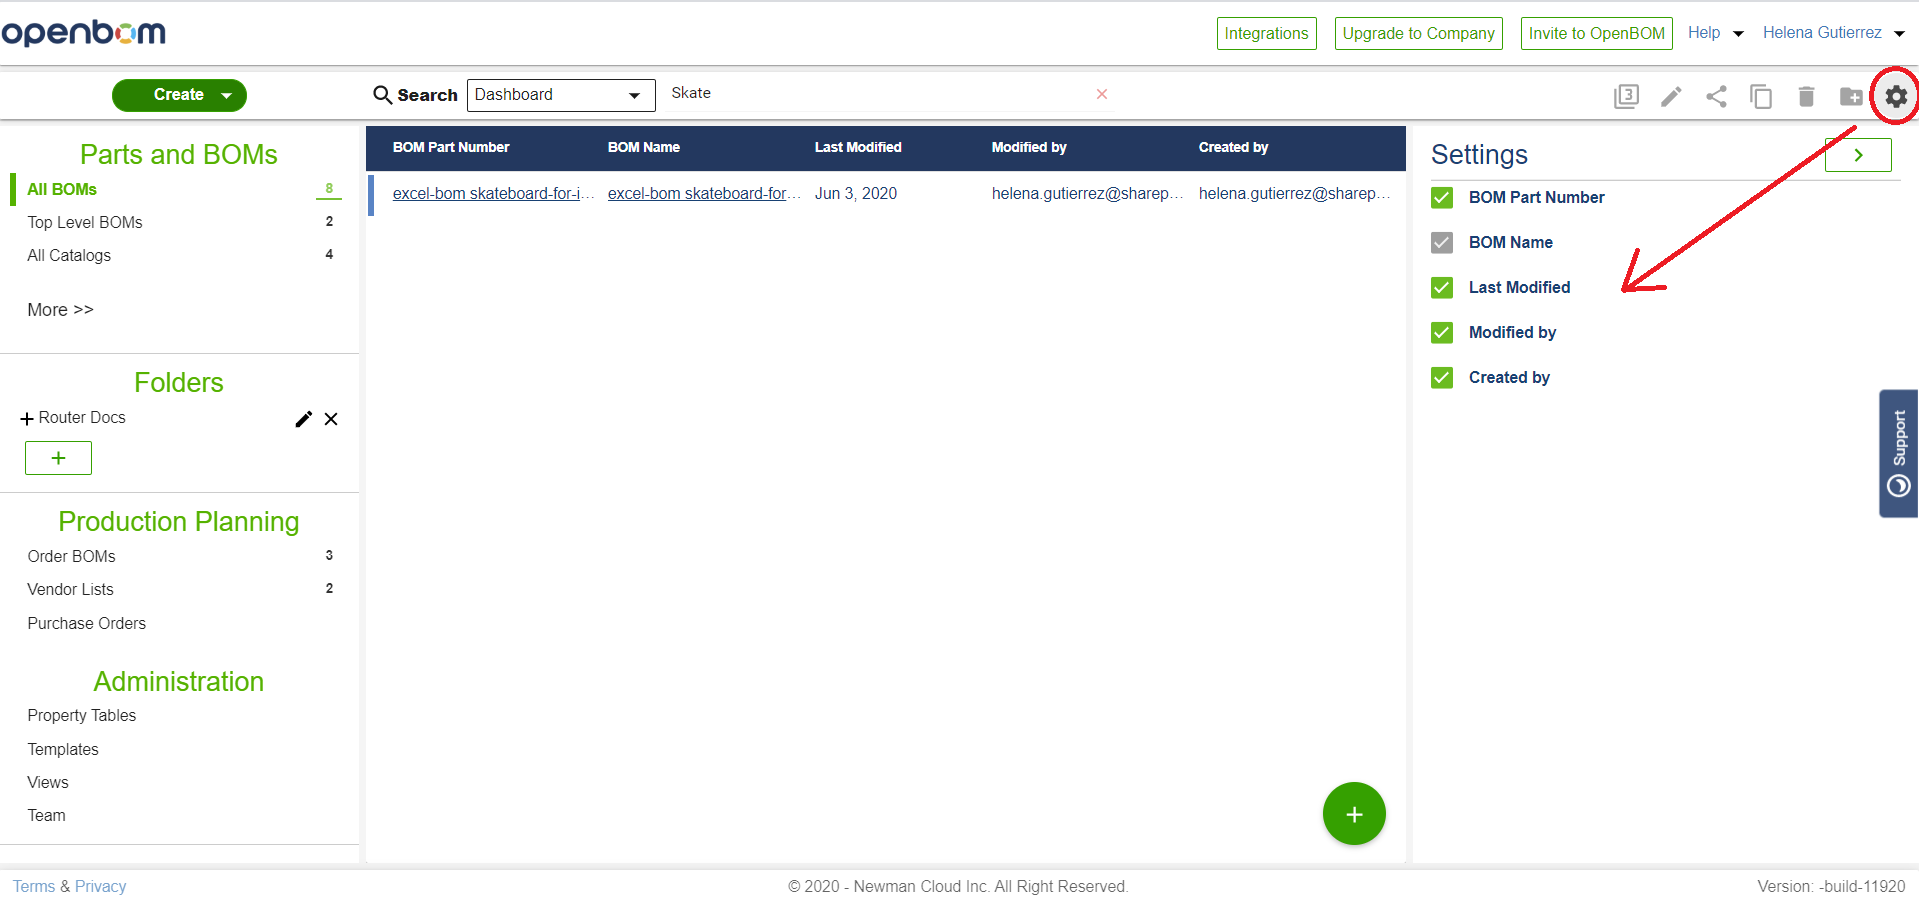Click the Upgrade to Company button

point(1417,33)
